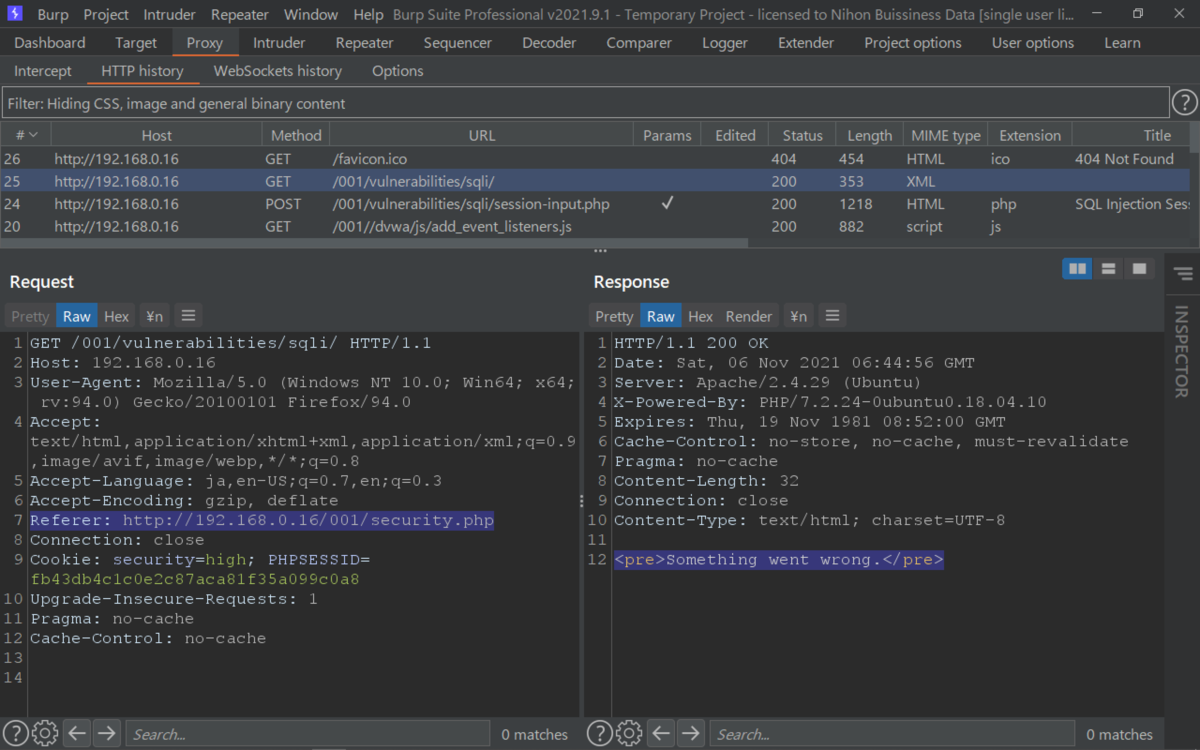1200x750 pixels.
Task: Expand the Inspector side panel
Action: point(1181,350)
